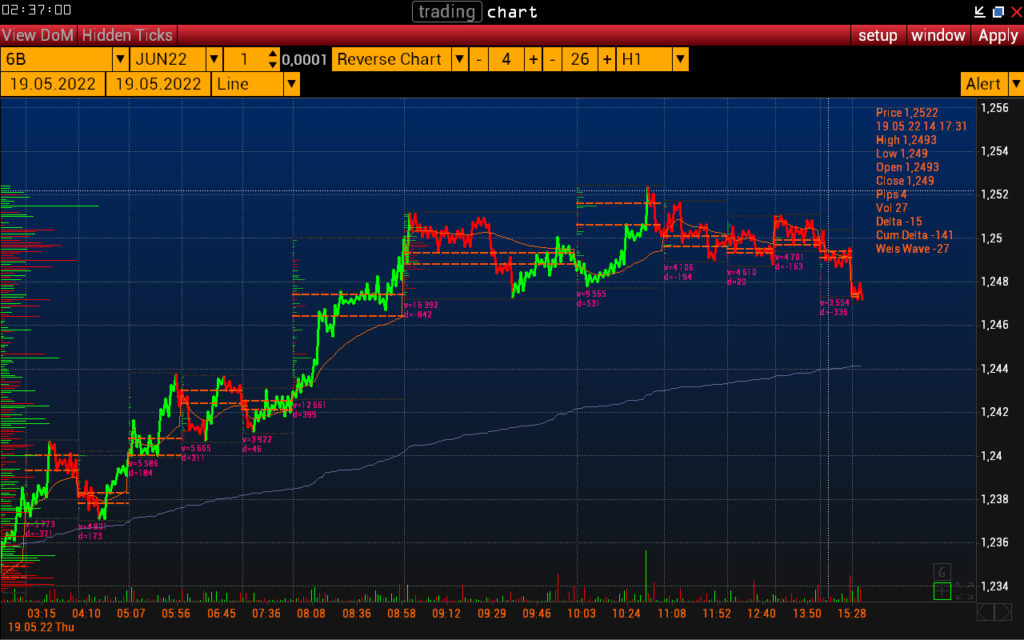Viewport: 1024px width, 640px height.
Task: Click the G icon above the crosshair
Action: point(941,572)
